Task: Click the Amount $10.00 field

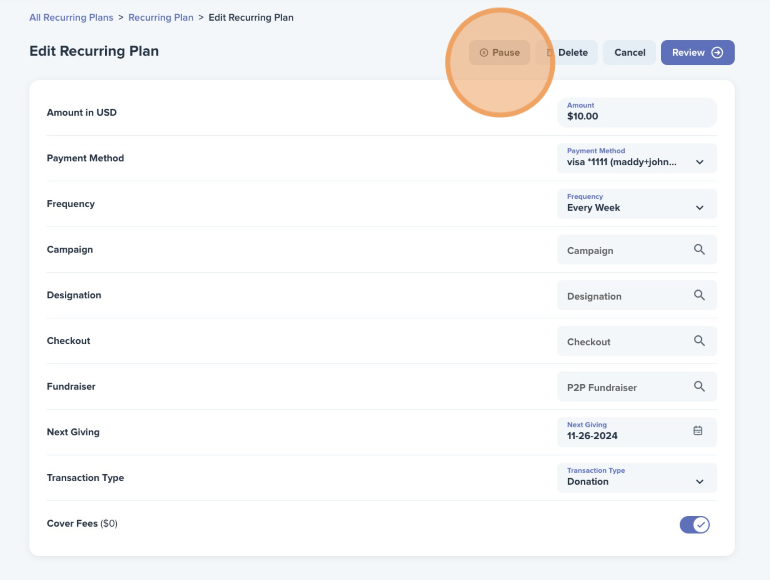Action: tap(637, 112)
